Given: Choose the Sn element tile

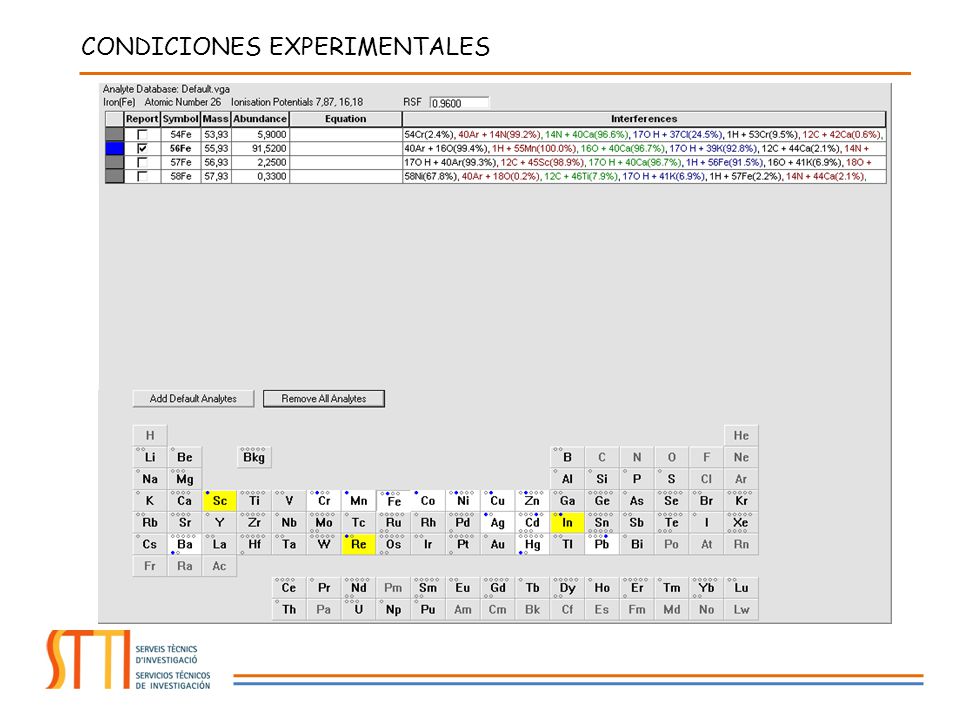Looking at the screenshot, I should tap(602, 522).
